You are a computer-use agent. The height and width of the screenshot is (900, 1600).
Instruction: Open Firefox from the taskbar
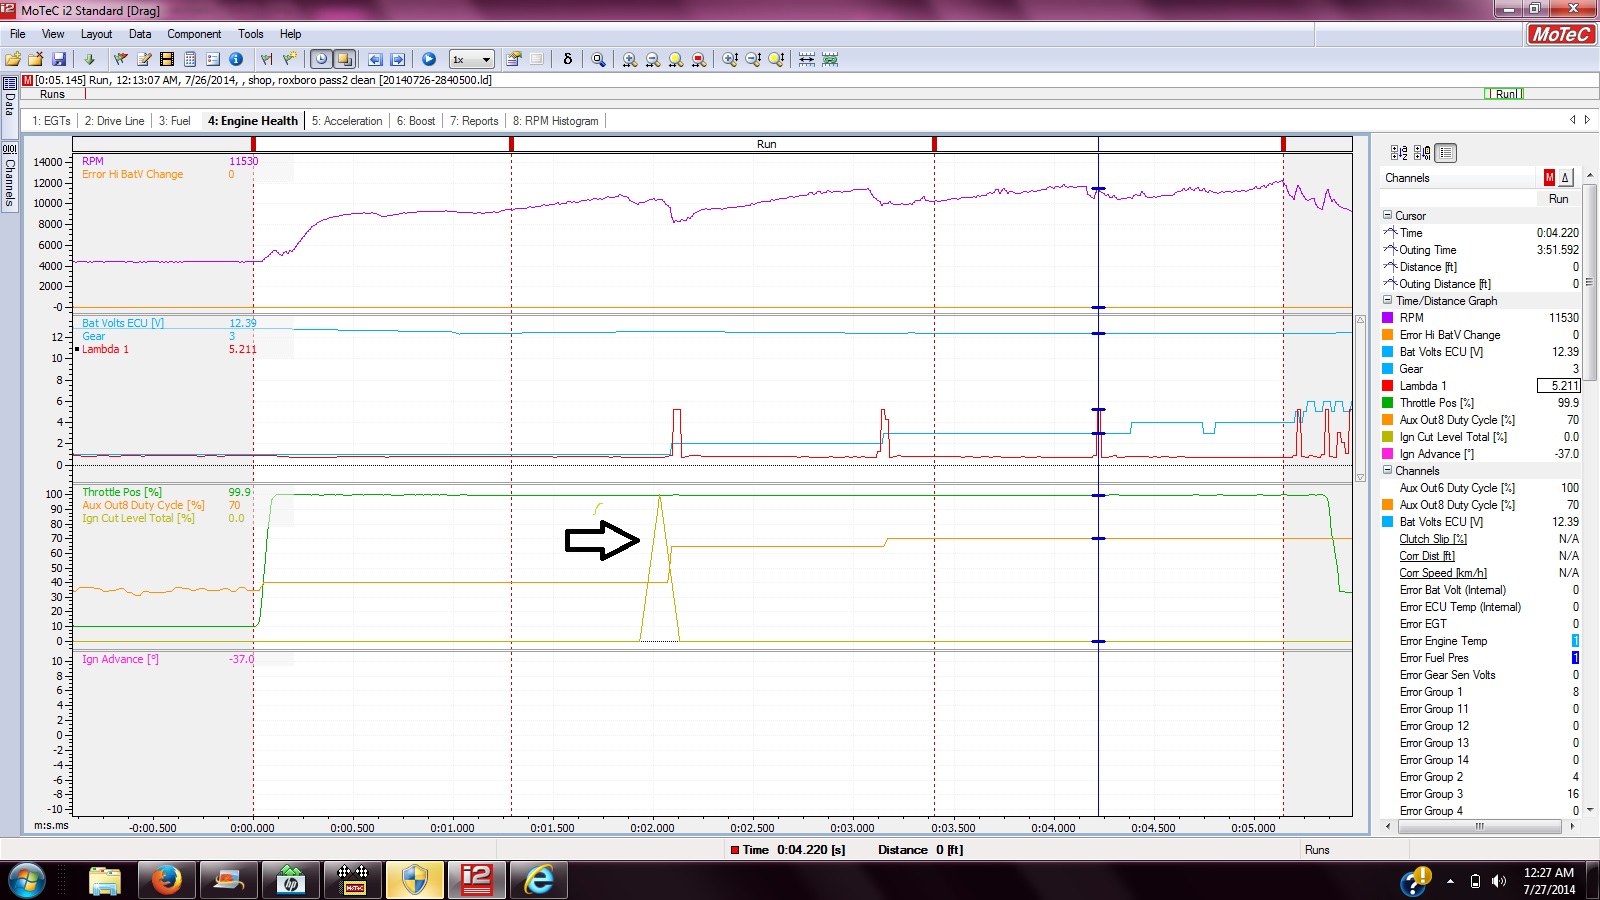[x=166, y=880]
